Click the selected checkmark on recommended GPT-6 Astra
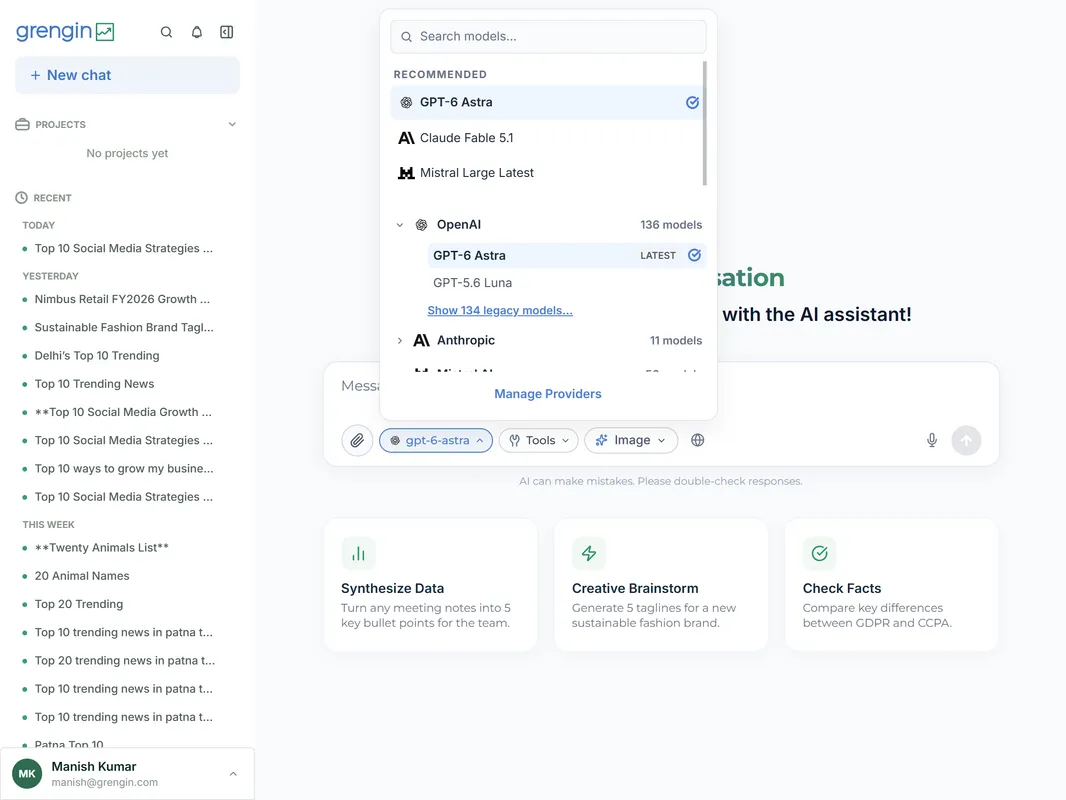This screenshot has width=1066, height=800. [692, 102]
